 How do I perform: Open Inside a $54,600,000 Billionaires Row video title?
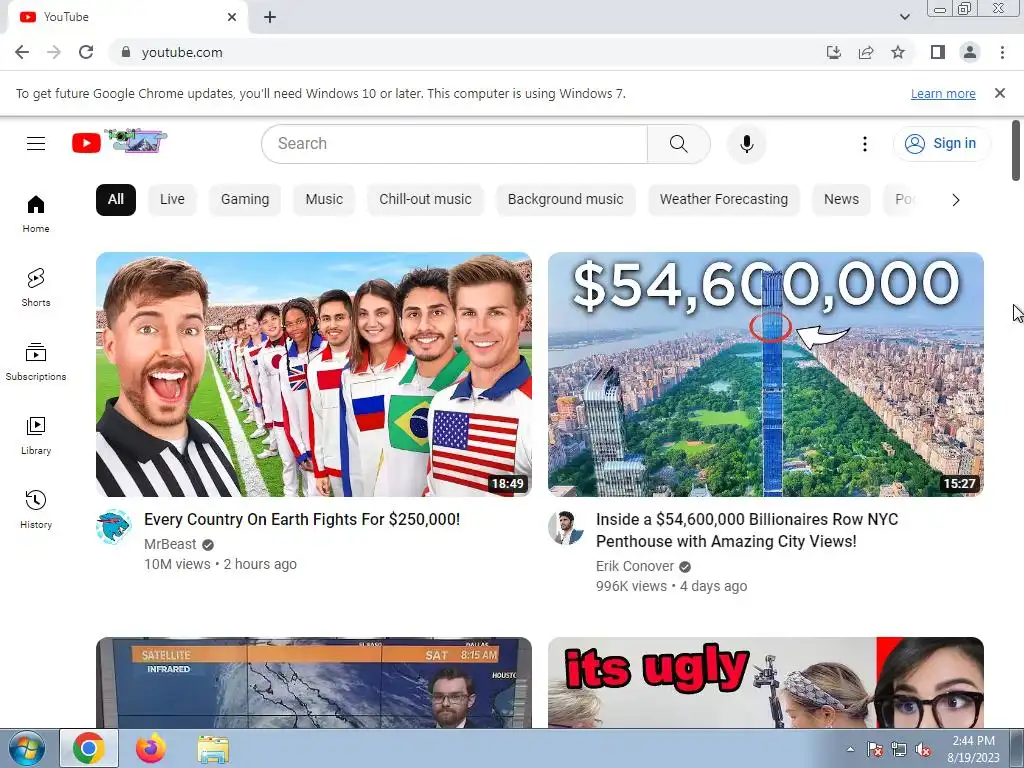(x=747, y=530)
